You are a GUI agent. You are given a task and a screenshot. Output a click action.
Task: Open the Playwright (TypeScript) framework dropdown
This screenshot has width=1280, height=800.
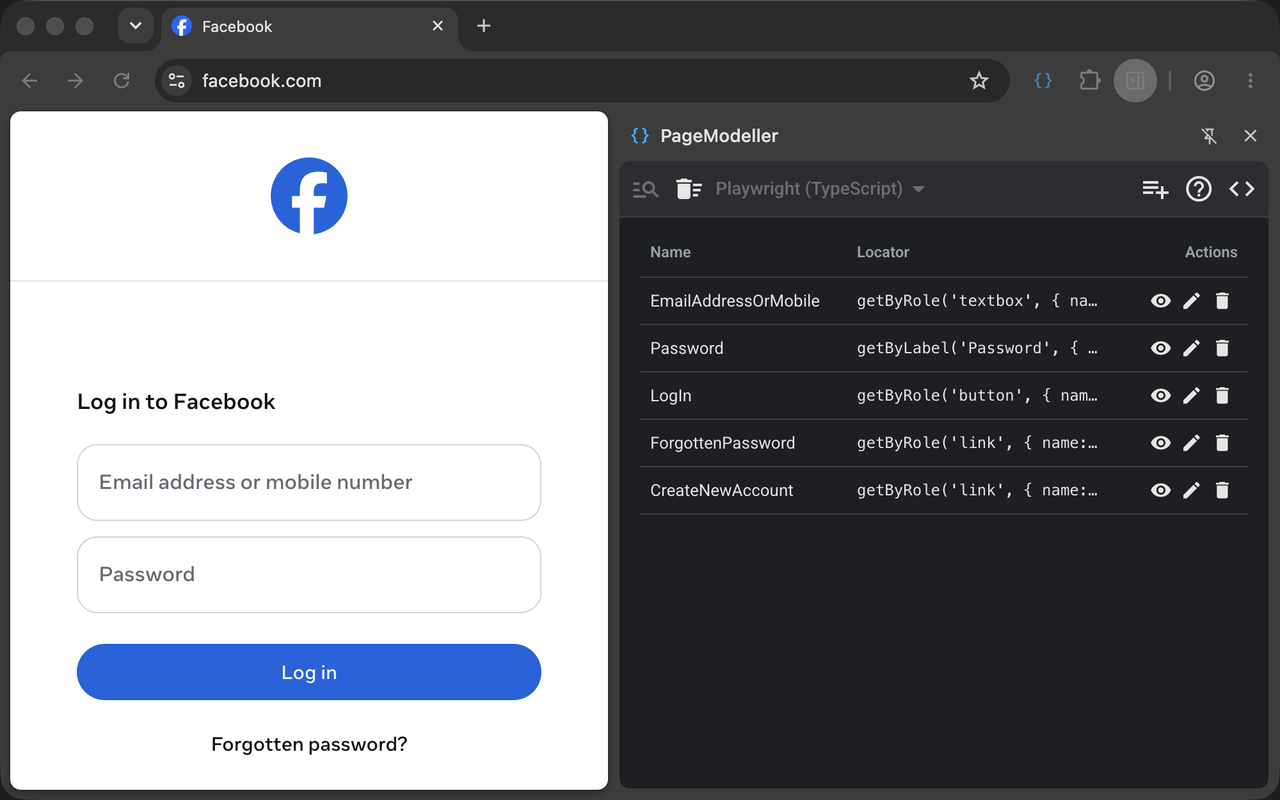tap(820, 189)
